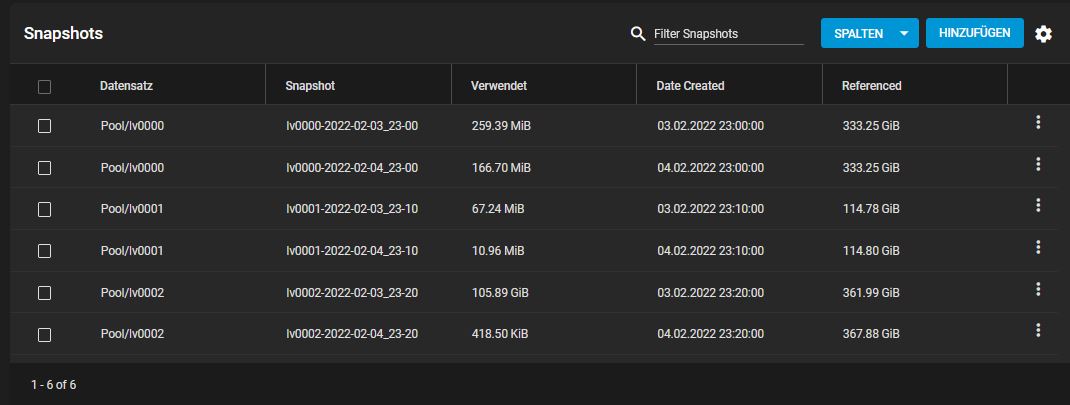Open actions menu for lv0001-2022-02-03_23-10 snapshot
This screenshot has height=405, width=1070.
pos(1038,205)
